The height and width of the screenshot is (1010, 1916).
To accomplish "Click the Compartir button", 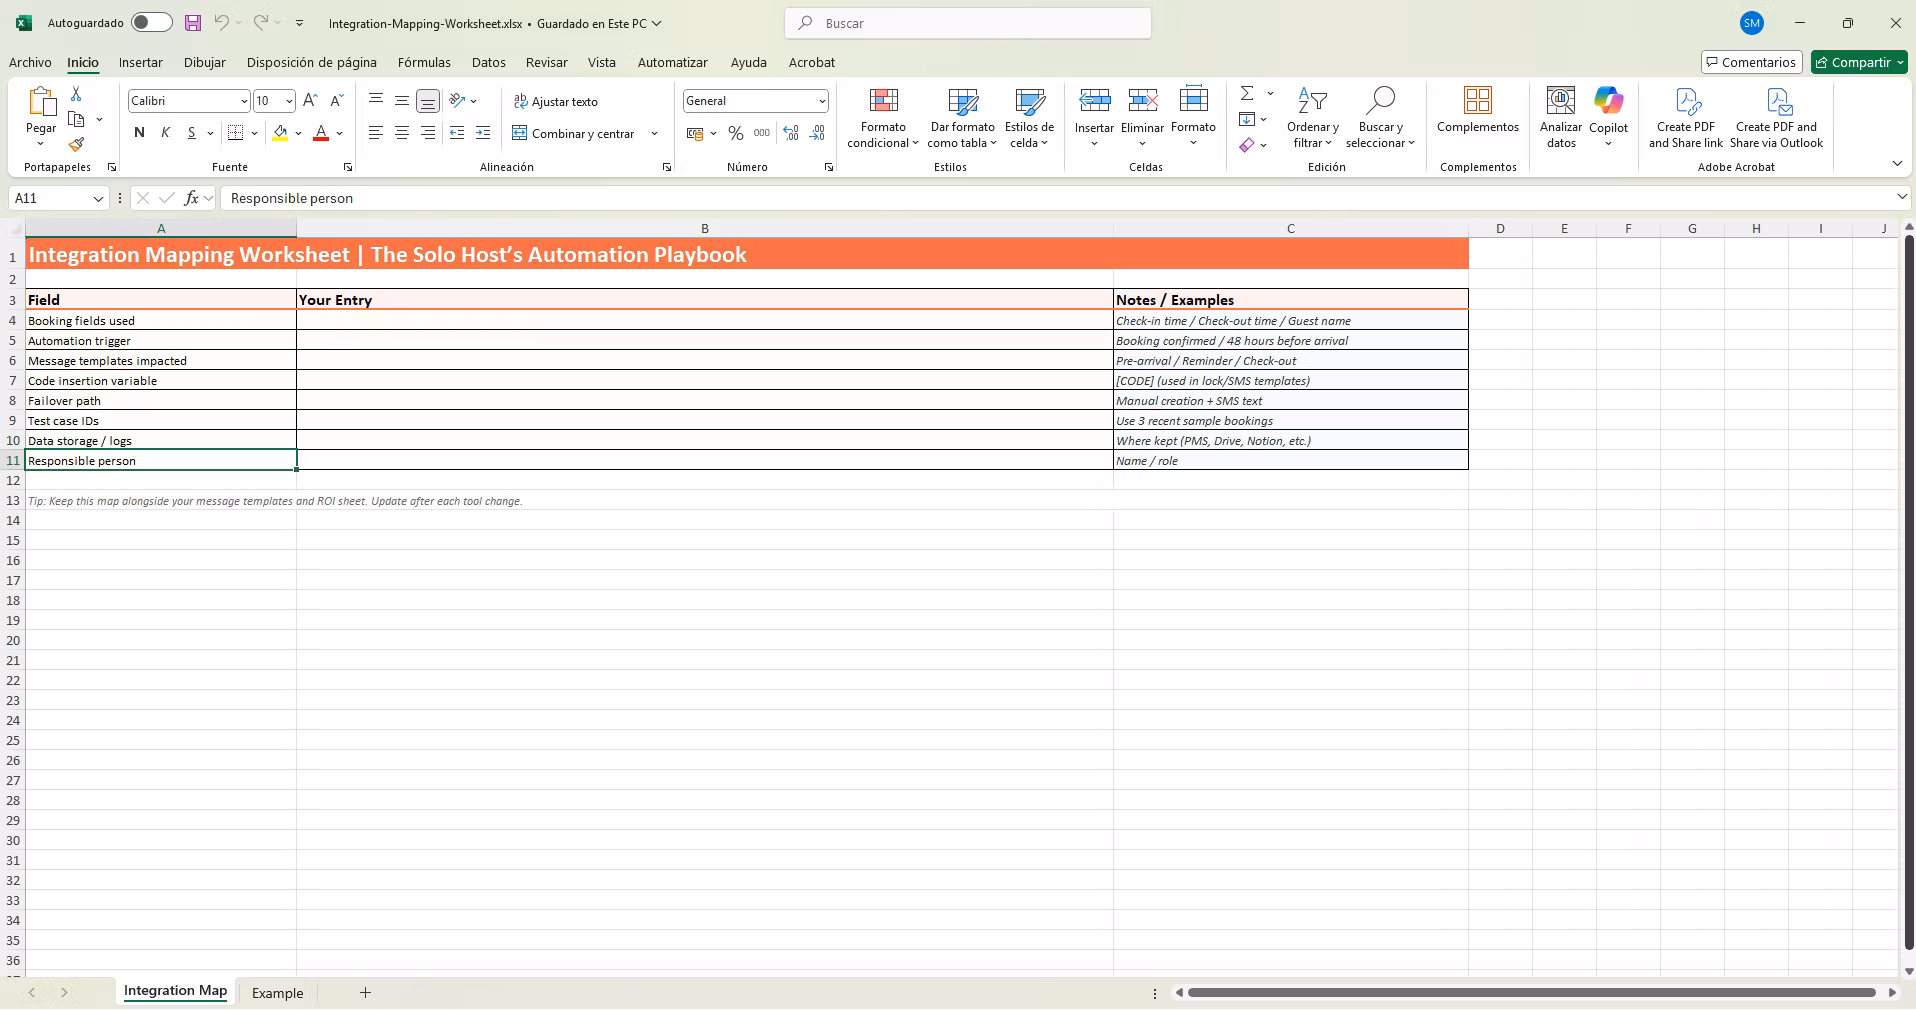I will pyautogui.click(x=1859, y=62).
